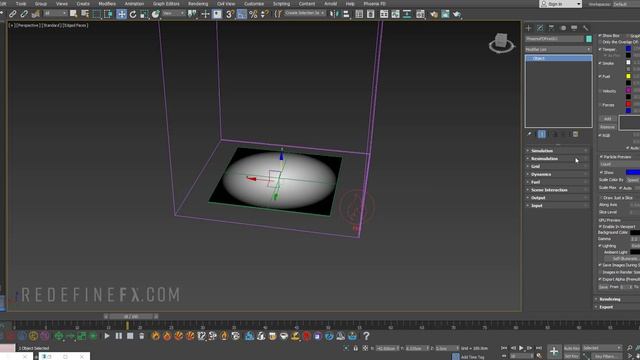The width and height of the screenshot is (640, 360).
Task: Open the Modifier List dropdown
Action: coord(558,49)
